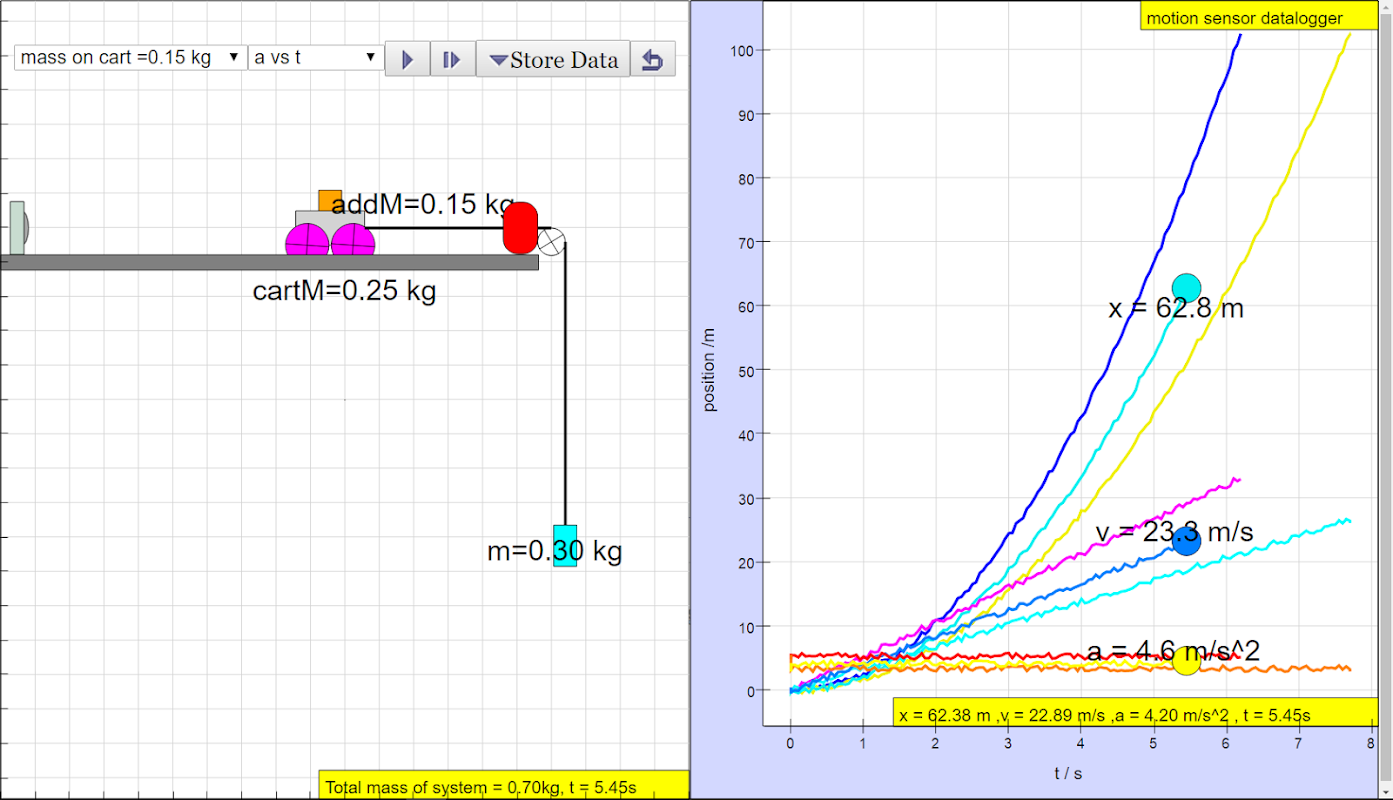Click the 100 tick on position axis
The width and height of the screenshot is (1393, 800).
tap(741, 50)
